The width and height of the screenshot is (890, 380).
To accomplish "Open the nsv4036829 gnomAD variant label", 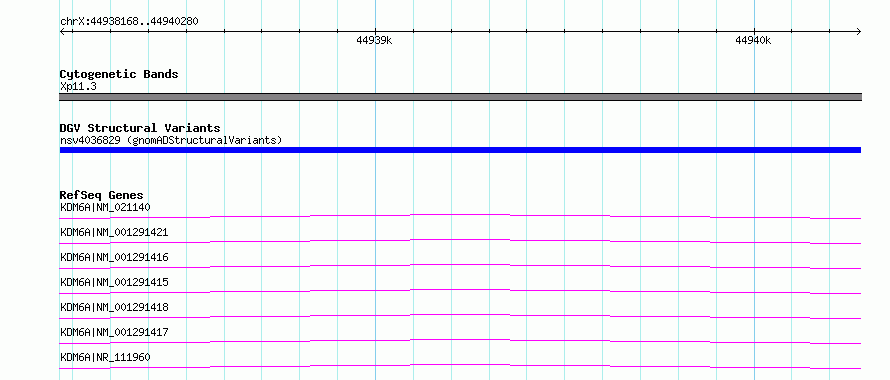I will [171, 140].
